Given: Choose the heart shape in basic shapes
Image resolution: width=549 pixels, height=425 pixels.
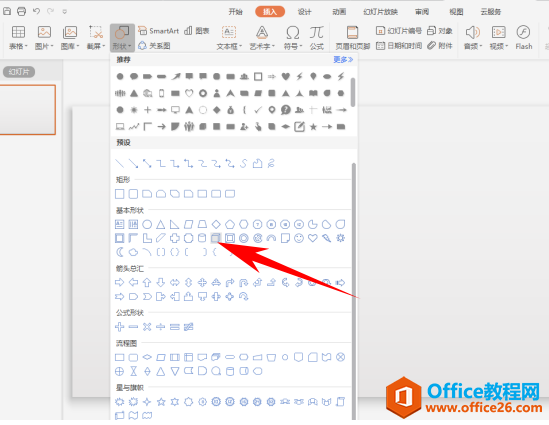Looking at the screenshot, I should 313,238.
